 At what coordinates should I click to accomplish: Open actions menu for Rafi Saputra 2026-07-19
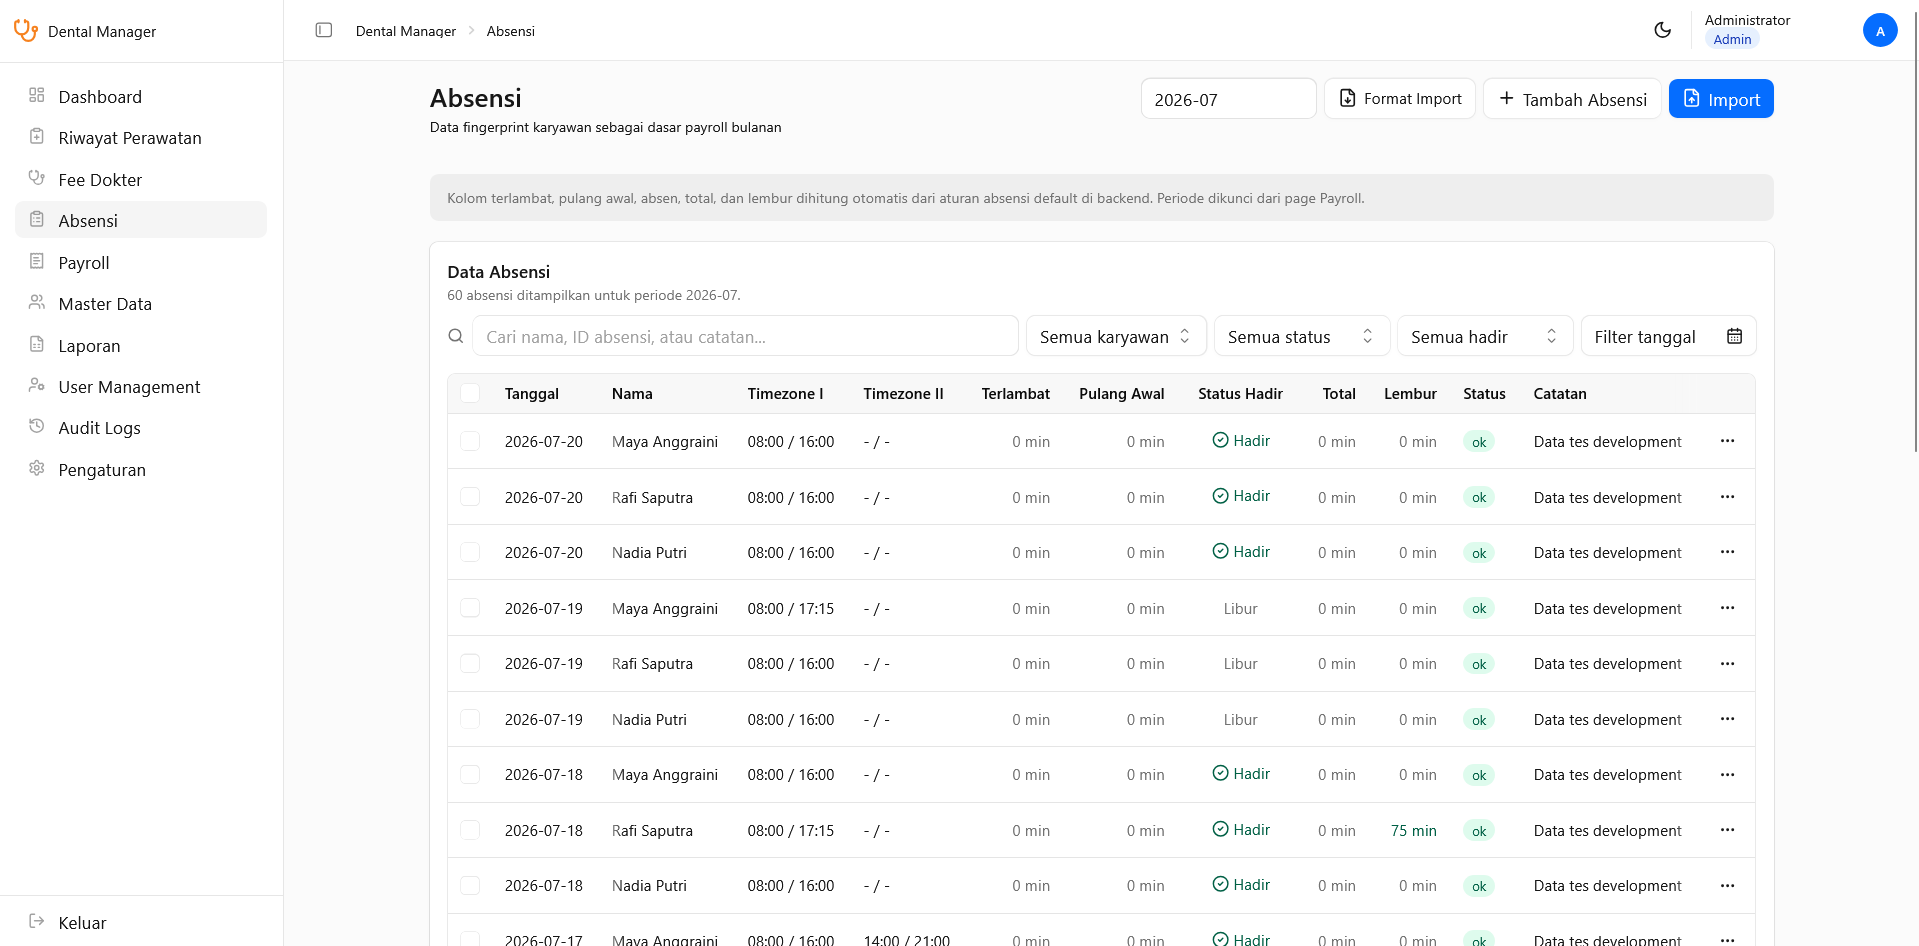pyautogui.click(x=1727, y=664)
